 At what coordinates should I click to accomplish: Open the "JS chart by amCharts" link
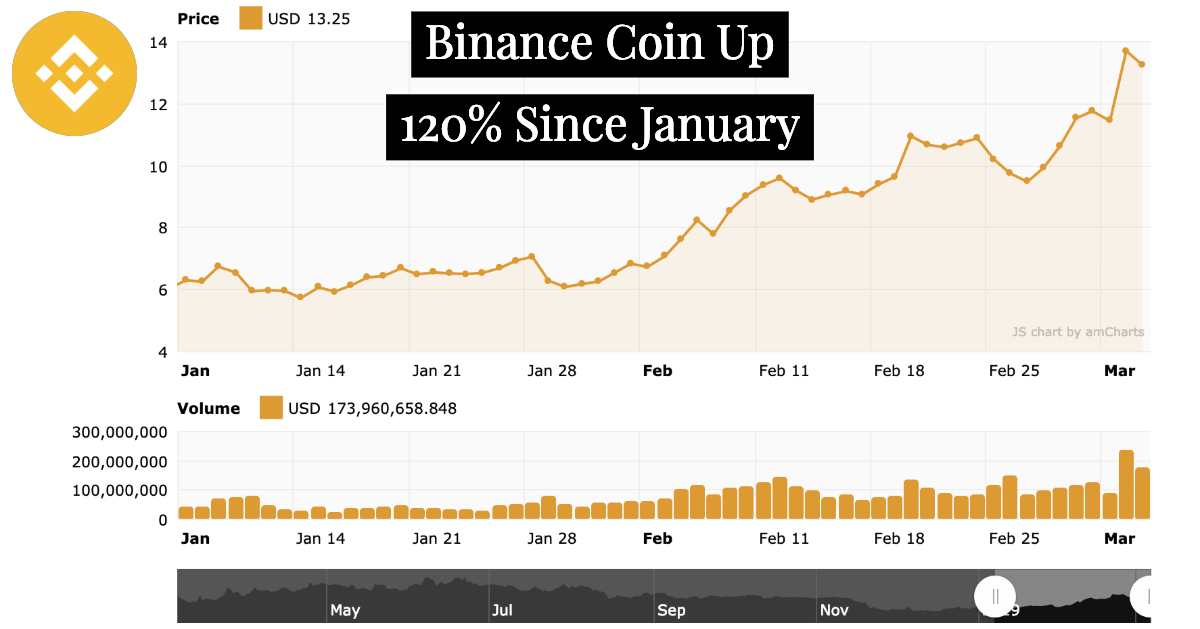(x=1077, y=332)
